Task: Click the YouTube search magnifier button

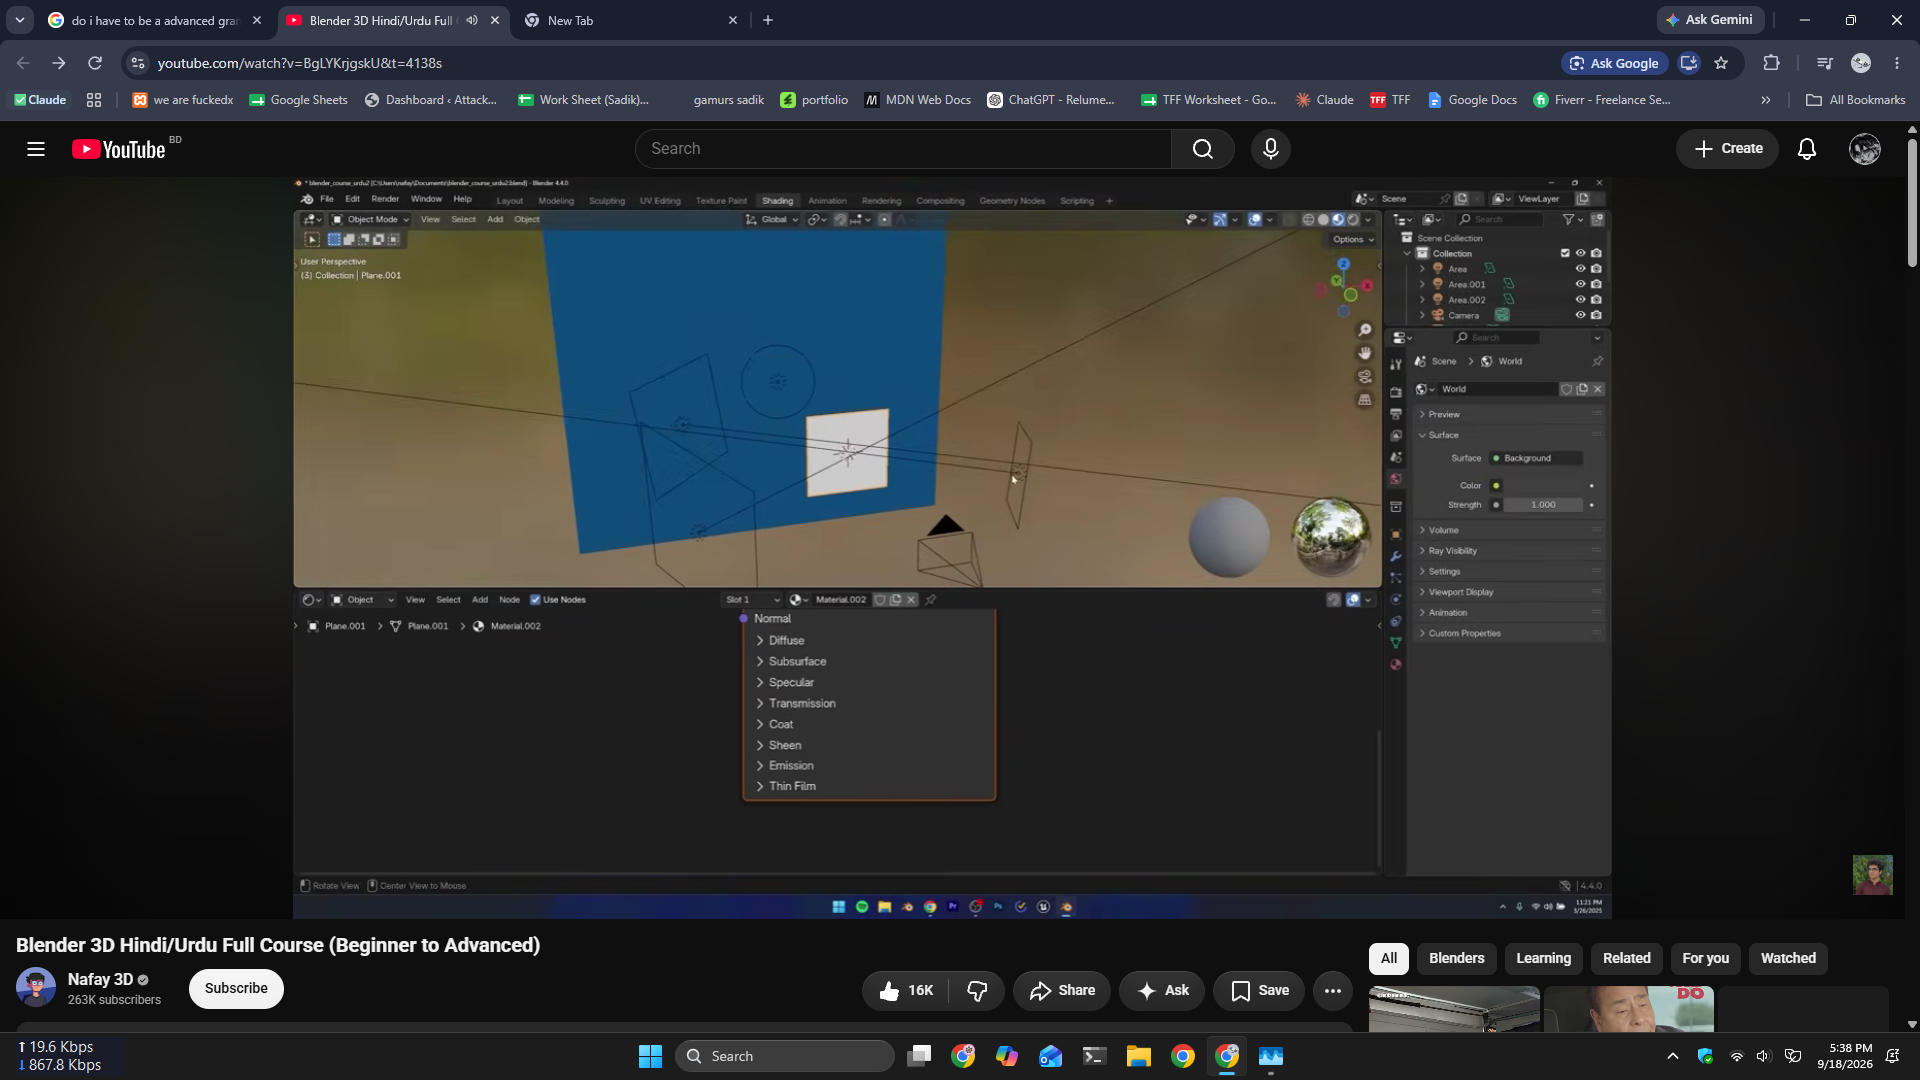Action: [1202, 149]
